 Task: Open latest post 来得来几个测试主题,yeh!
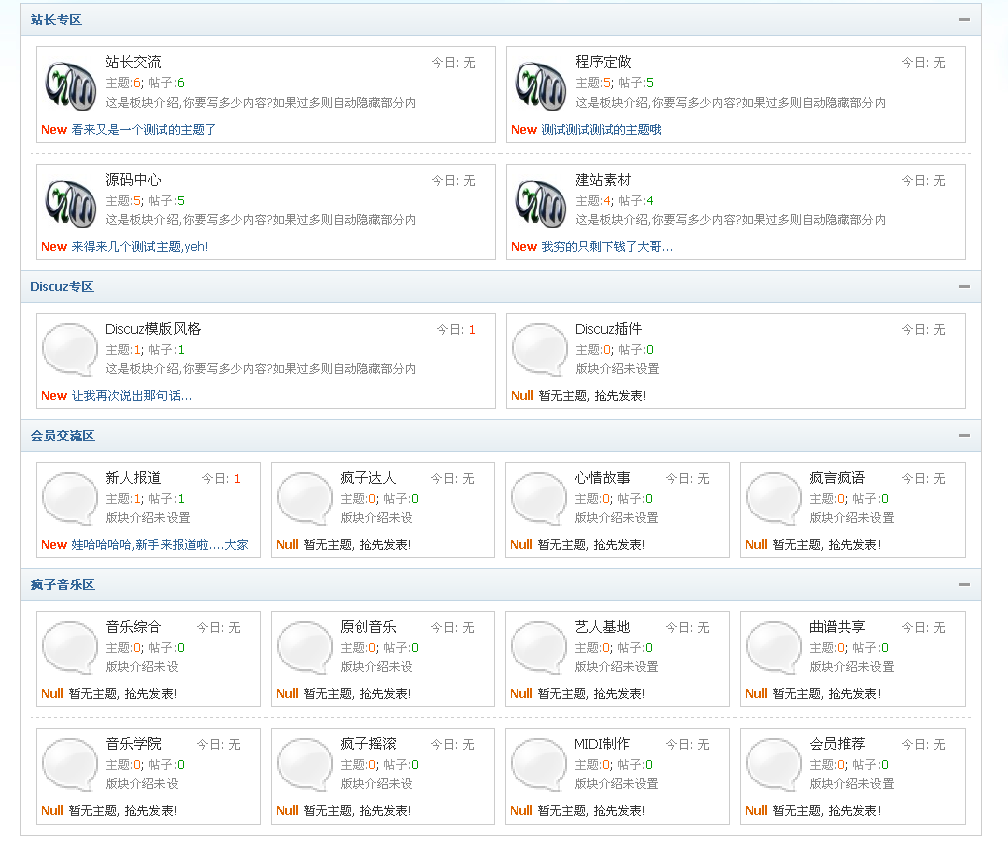140,247
